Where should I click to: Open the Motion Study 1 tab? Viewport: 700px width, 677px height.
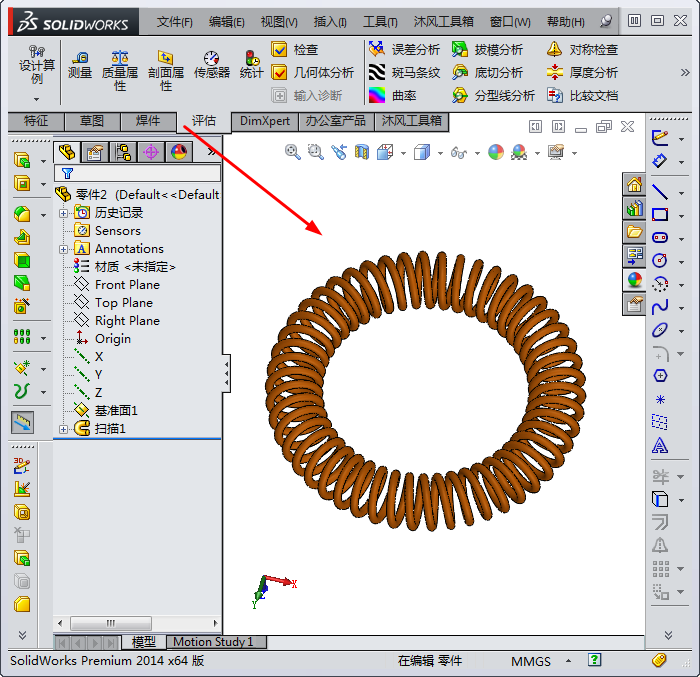[x=214, y=642]
